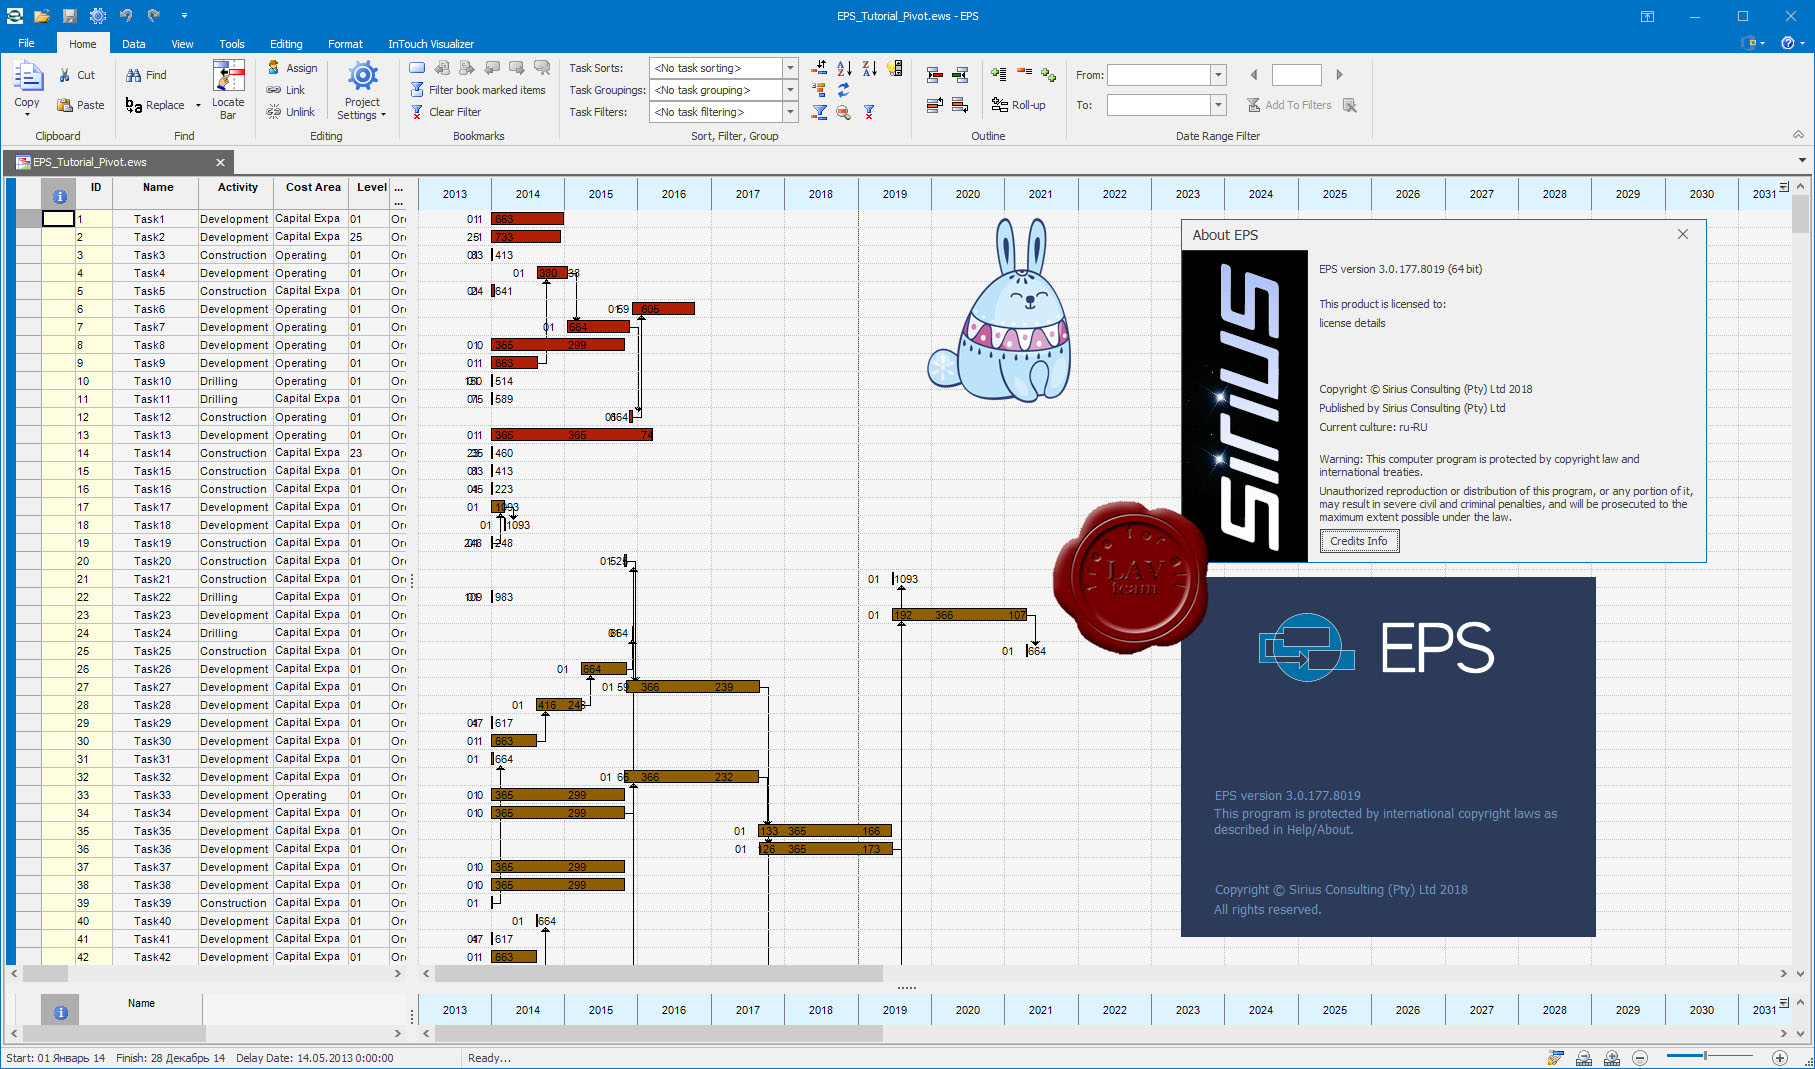The image size is (1815, 1069).
Task: Click Link in Editing group
Action: pos(285,90)
